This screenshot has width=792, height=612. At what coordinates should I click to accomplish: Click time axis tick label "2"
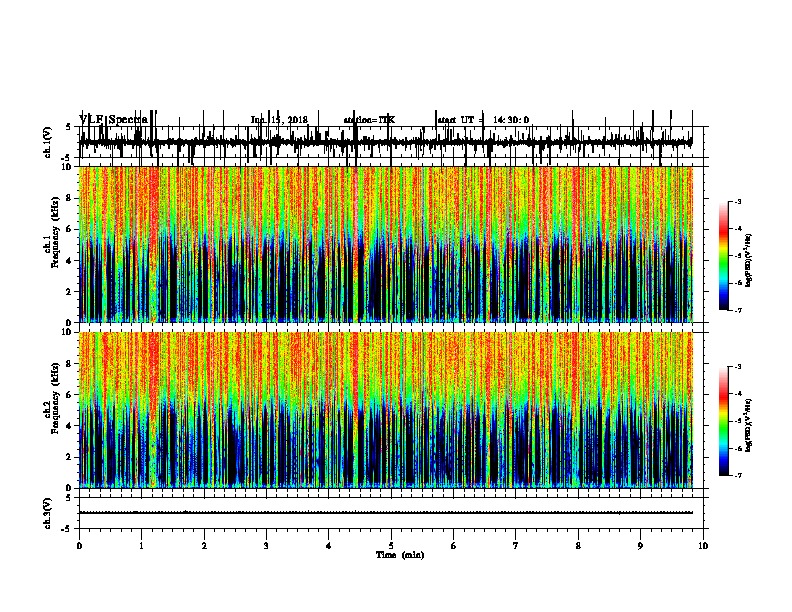click(x=204, y=546)
